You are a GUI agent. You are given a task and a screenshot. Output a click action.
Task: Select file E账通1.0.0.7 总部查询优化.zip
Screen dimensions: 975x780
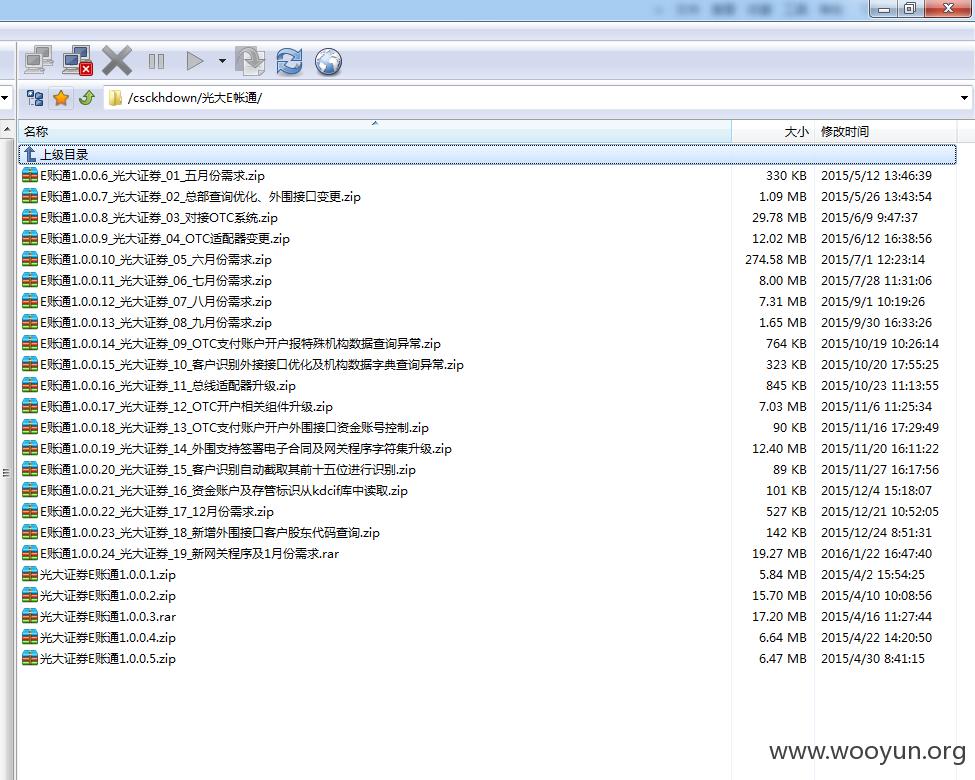pyautogui.click(x=192, y=197)
